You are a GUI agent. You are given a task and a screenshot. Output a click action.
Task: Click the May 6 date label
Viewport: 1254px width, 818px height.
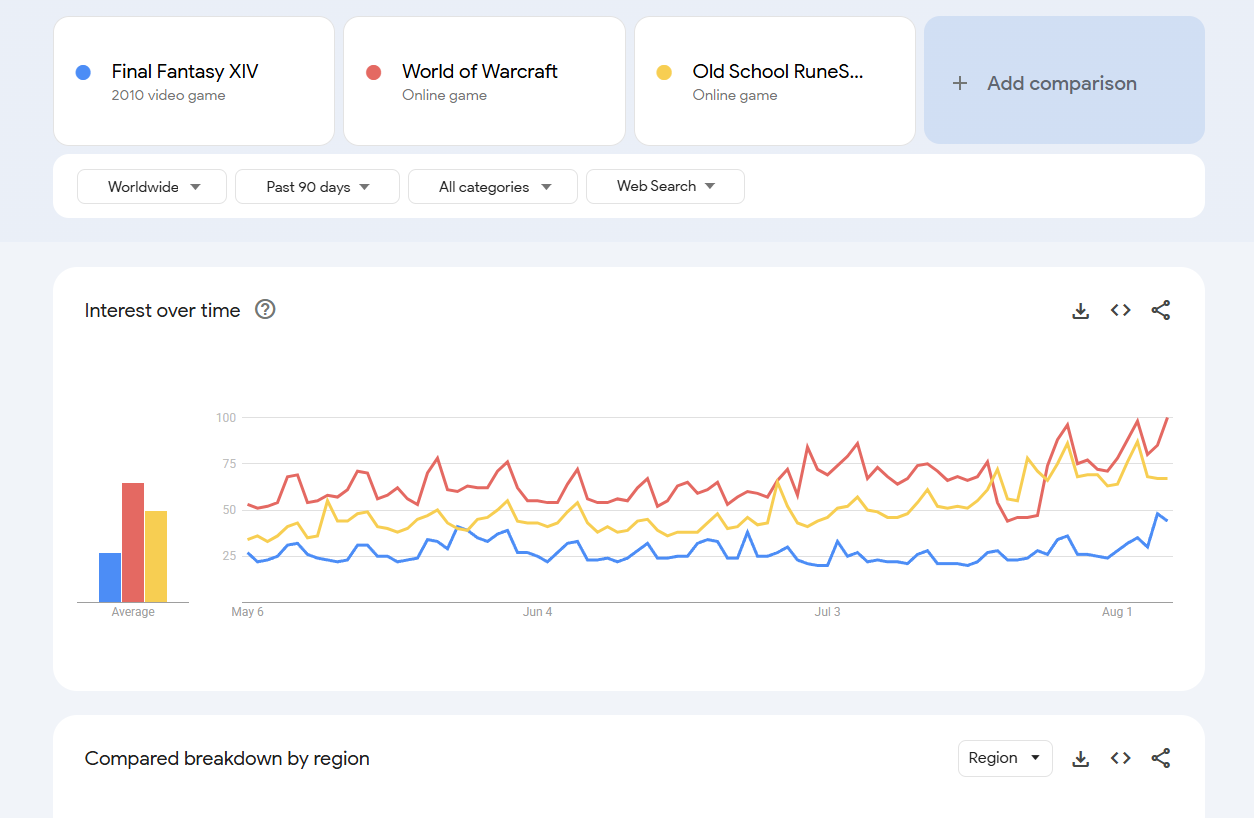coord(247,612)
